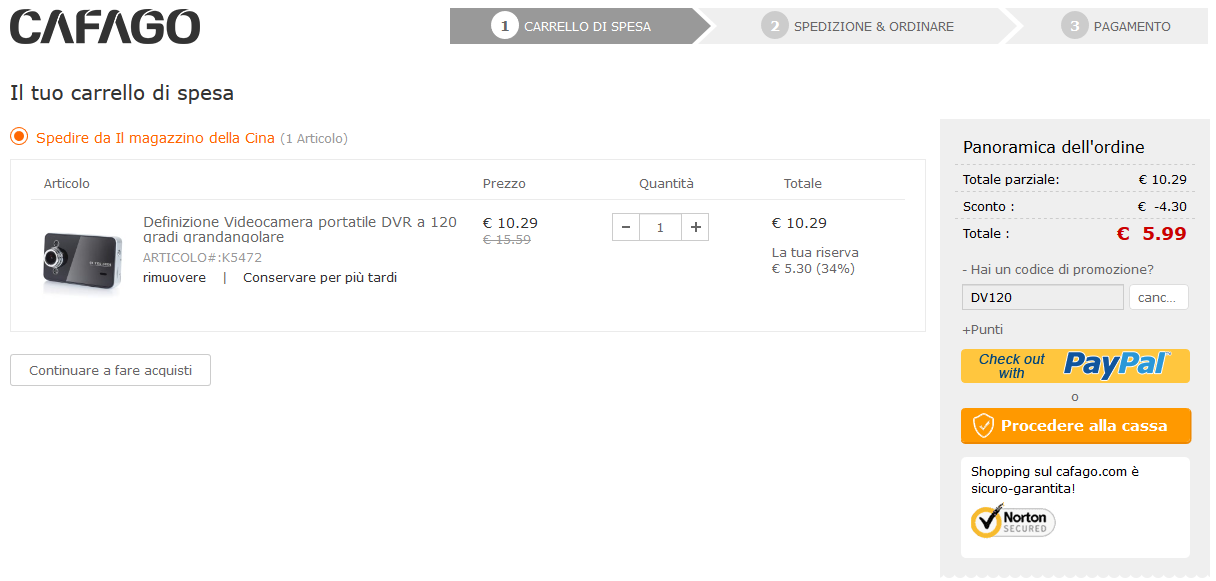Check out with the PayPal button

click(x=1075, y=366)
